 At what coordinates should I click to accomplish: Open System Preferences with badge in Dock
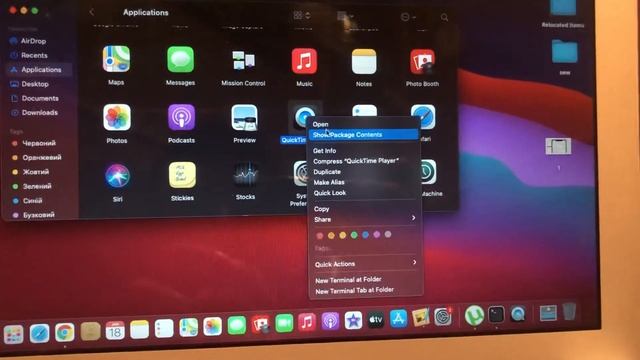[443, 317]
